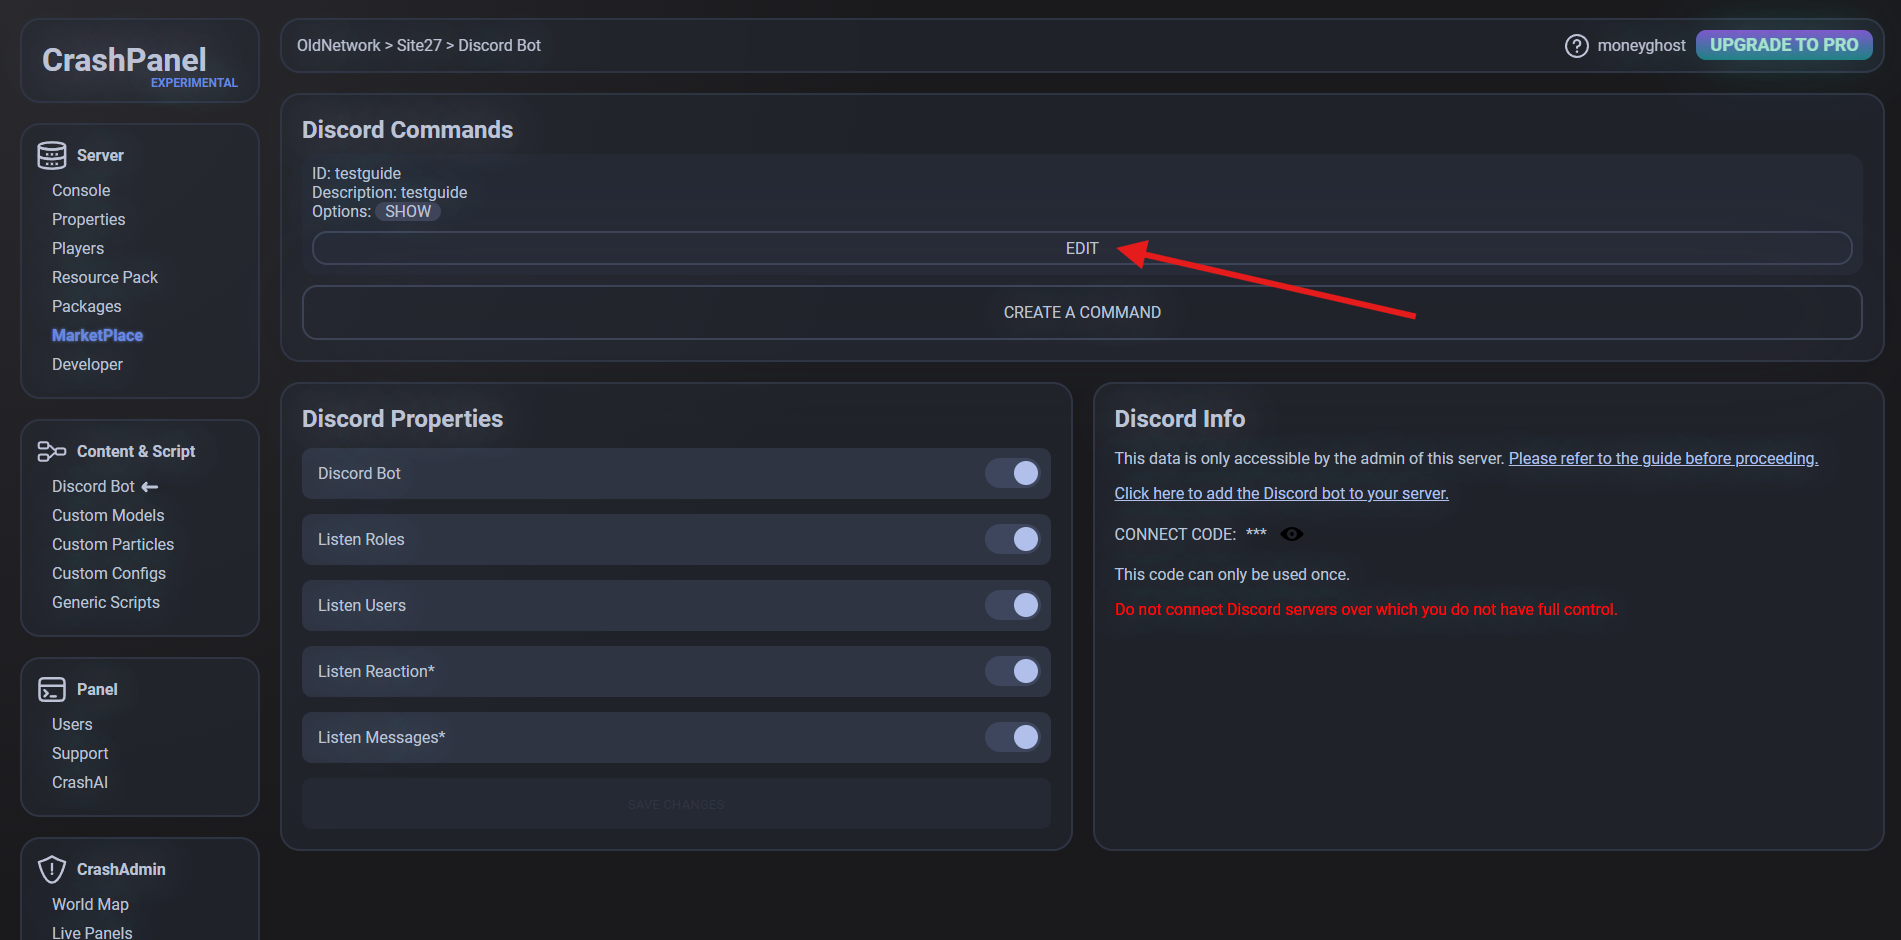Click the arrow icon beside Discord Bot
This screenshot has height=940, width=1901.
pyautogui.click(x=150, y=487)
